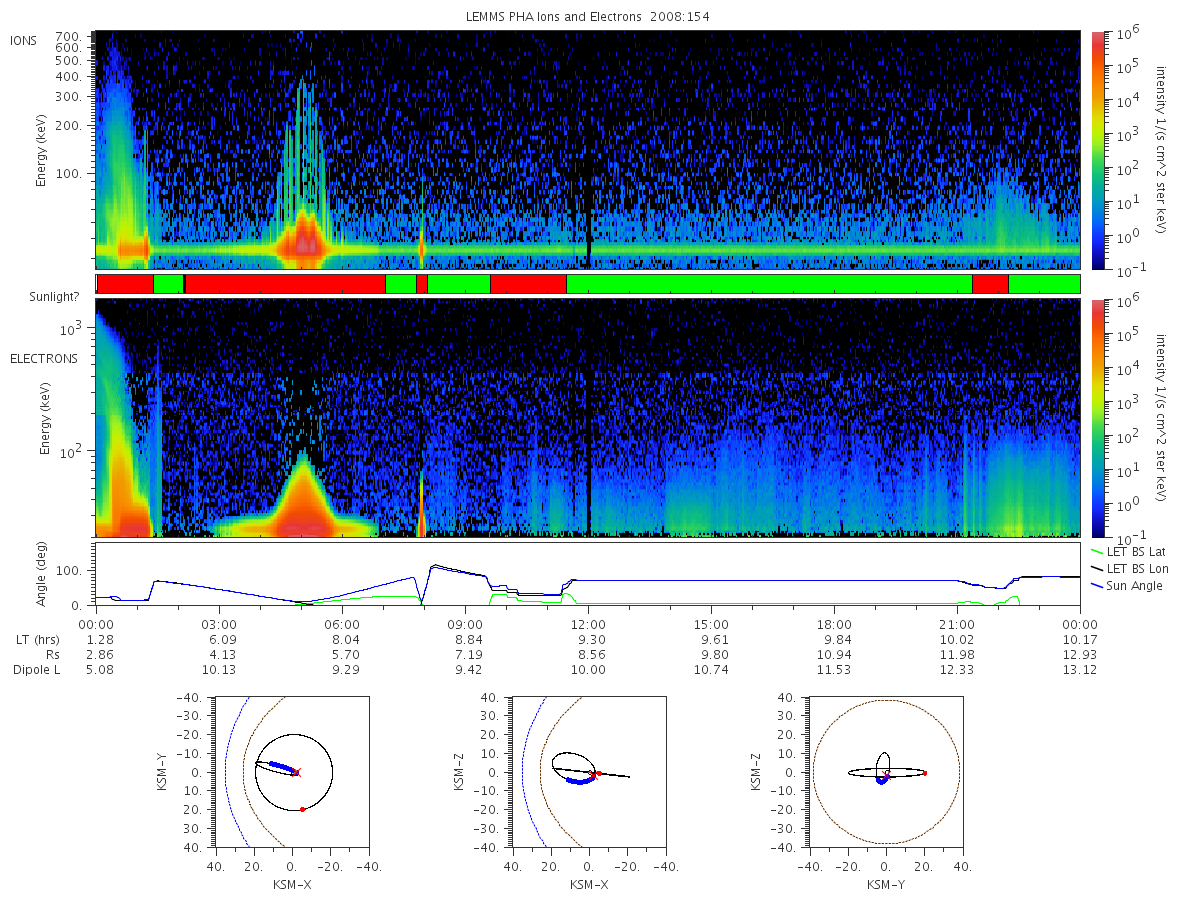
Task: Click the ELECTRONS panel label
Action: tap(43, 358)
